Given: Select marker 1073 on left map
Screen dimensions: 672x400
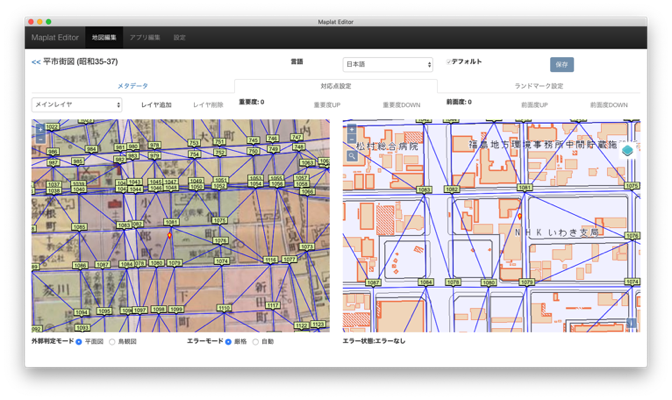Looking at the screenshot, I should pyautogui.click(x=307, y=247).
